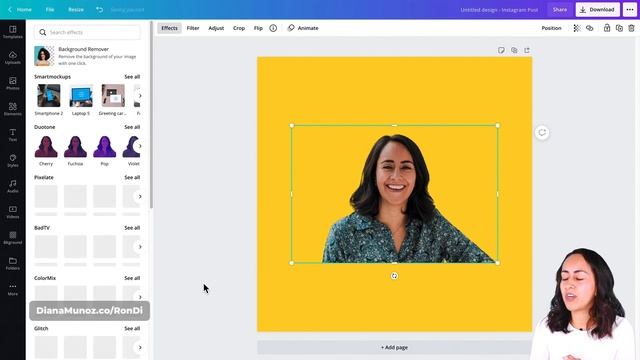
Task: Open the Filter tab
Action: pyautogui.click(x=193, y=28)
